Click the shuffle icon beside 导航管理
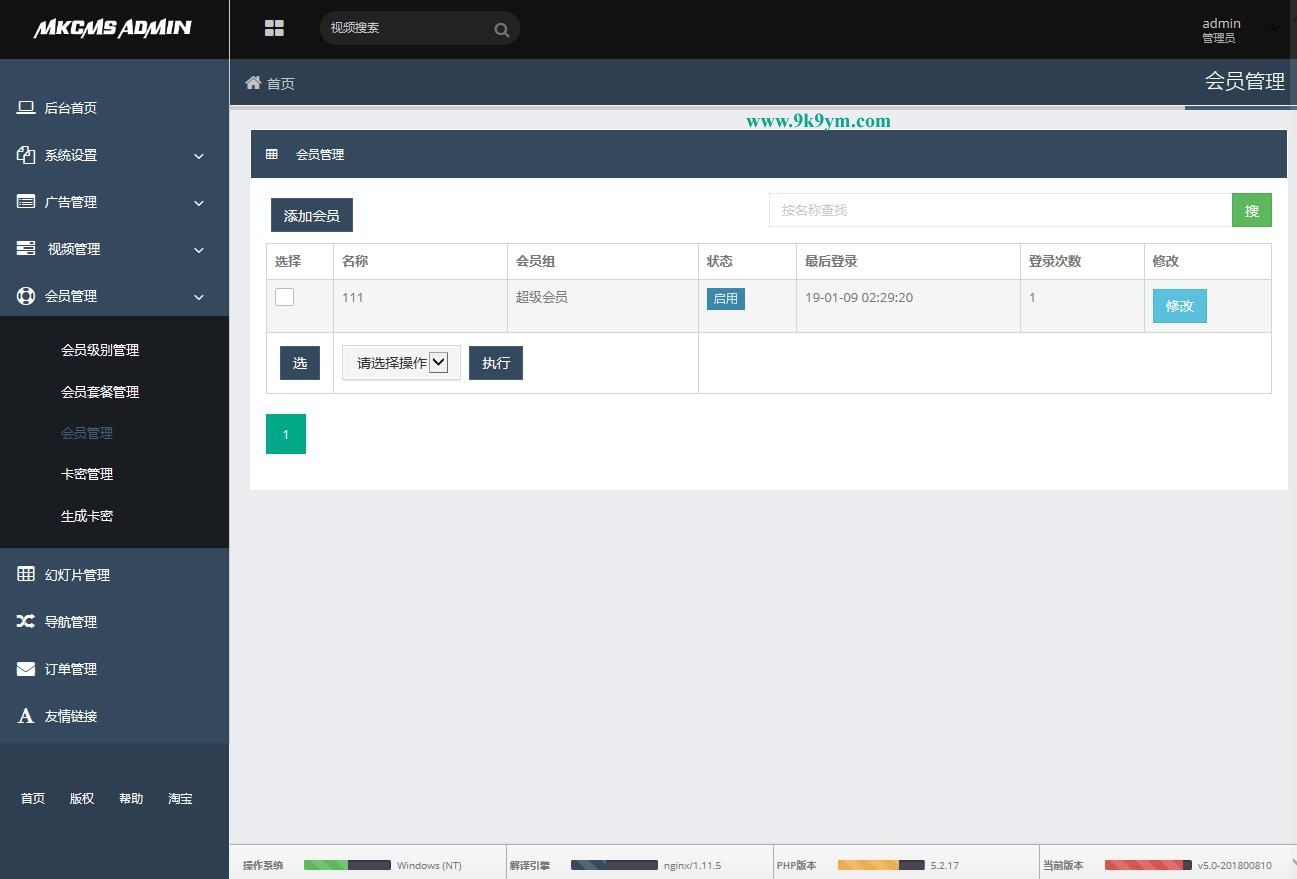Viewport: 1297px width, 879px height. coord(26,621)
